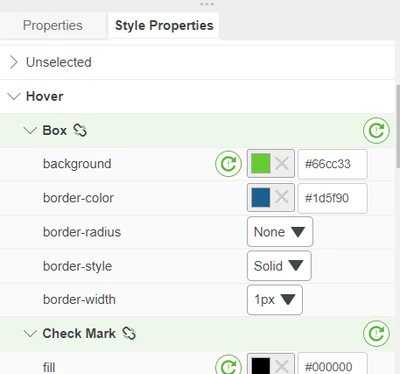Viewport: 400px width, 374px height.
Task: Collapse the Hover section
Action: 14,96
